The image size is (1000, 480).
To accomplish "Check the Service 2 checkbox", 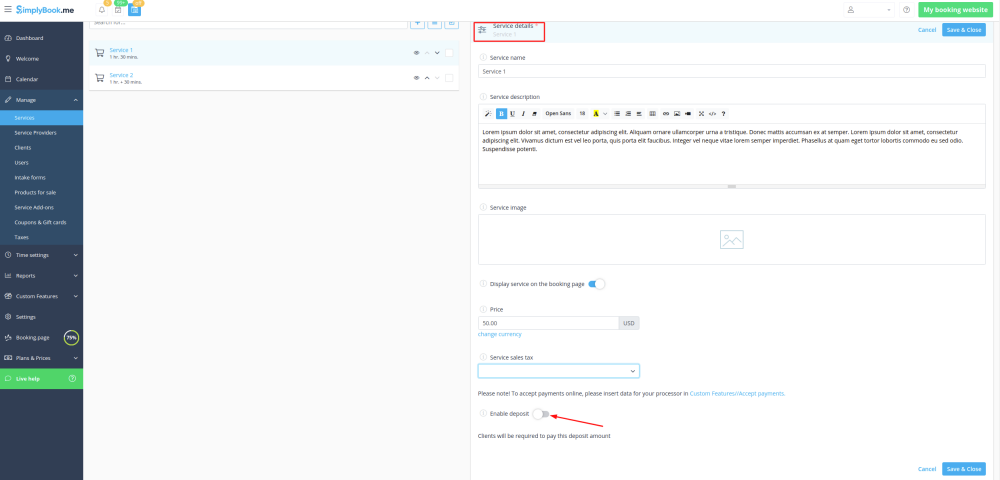I will [x=450, y=77].
